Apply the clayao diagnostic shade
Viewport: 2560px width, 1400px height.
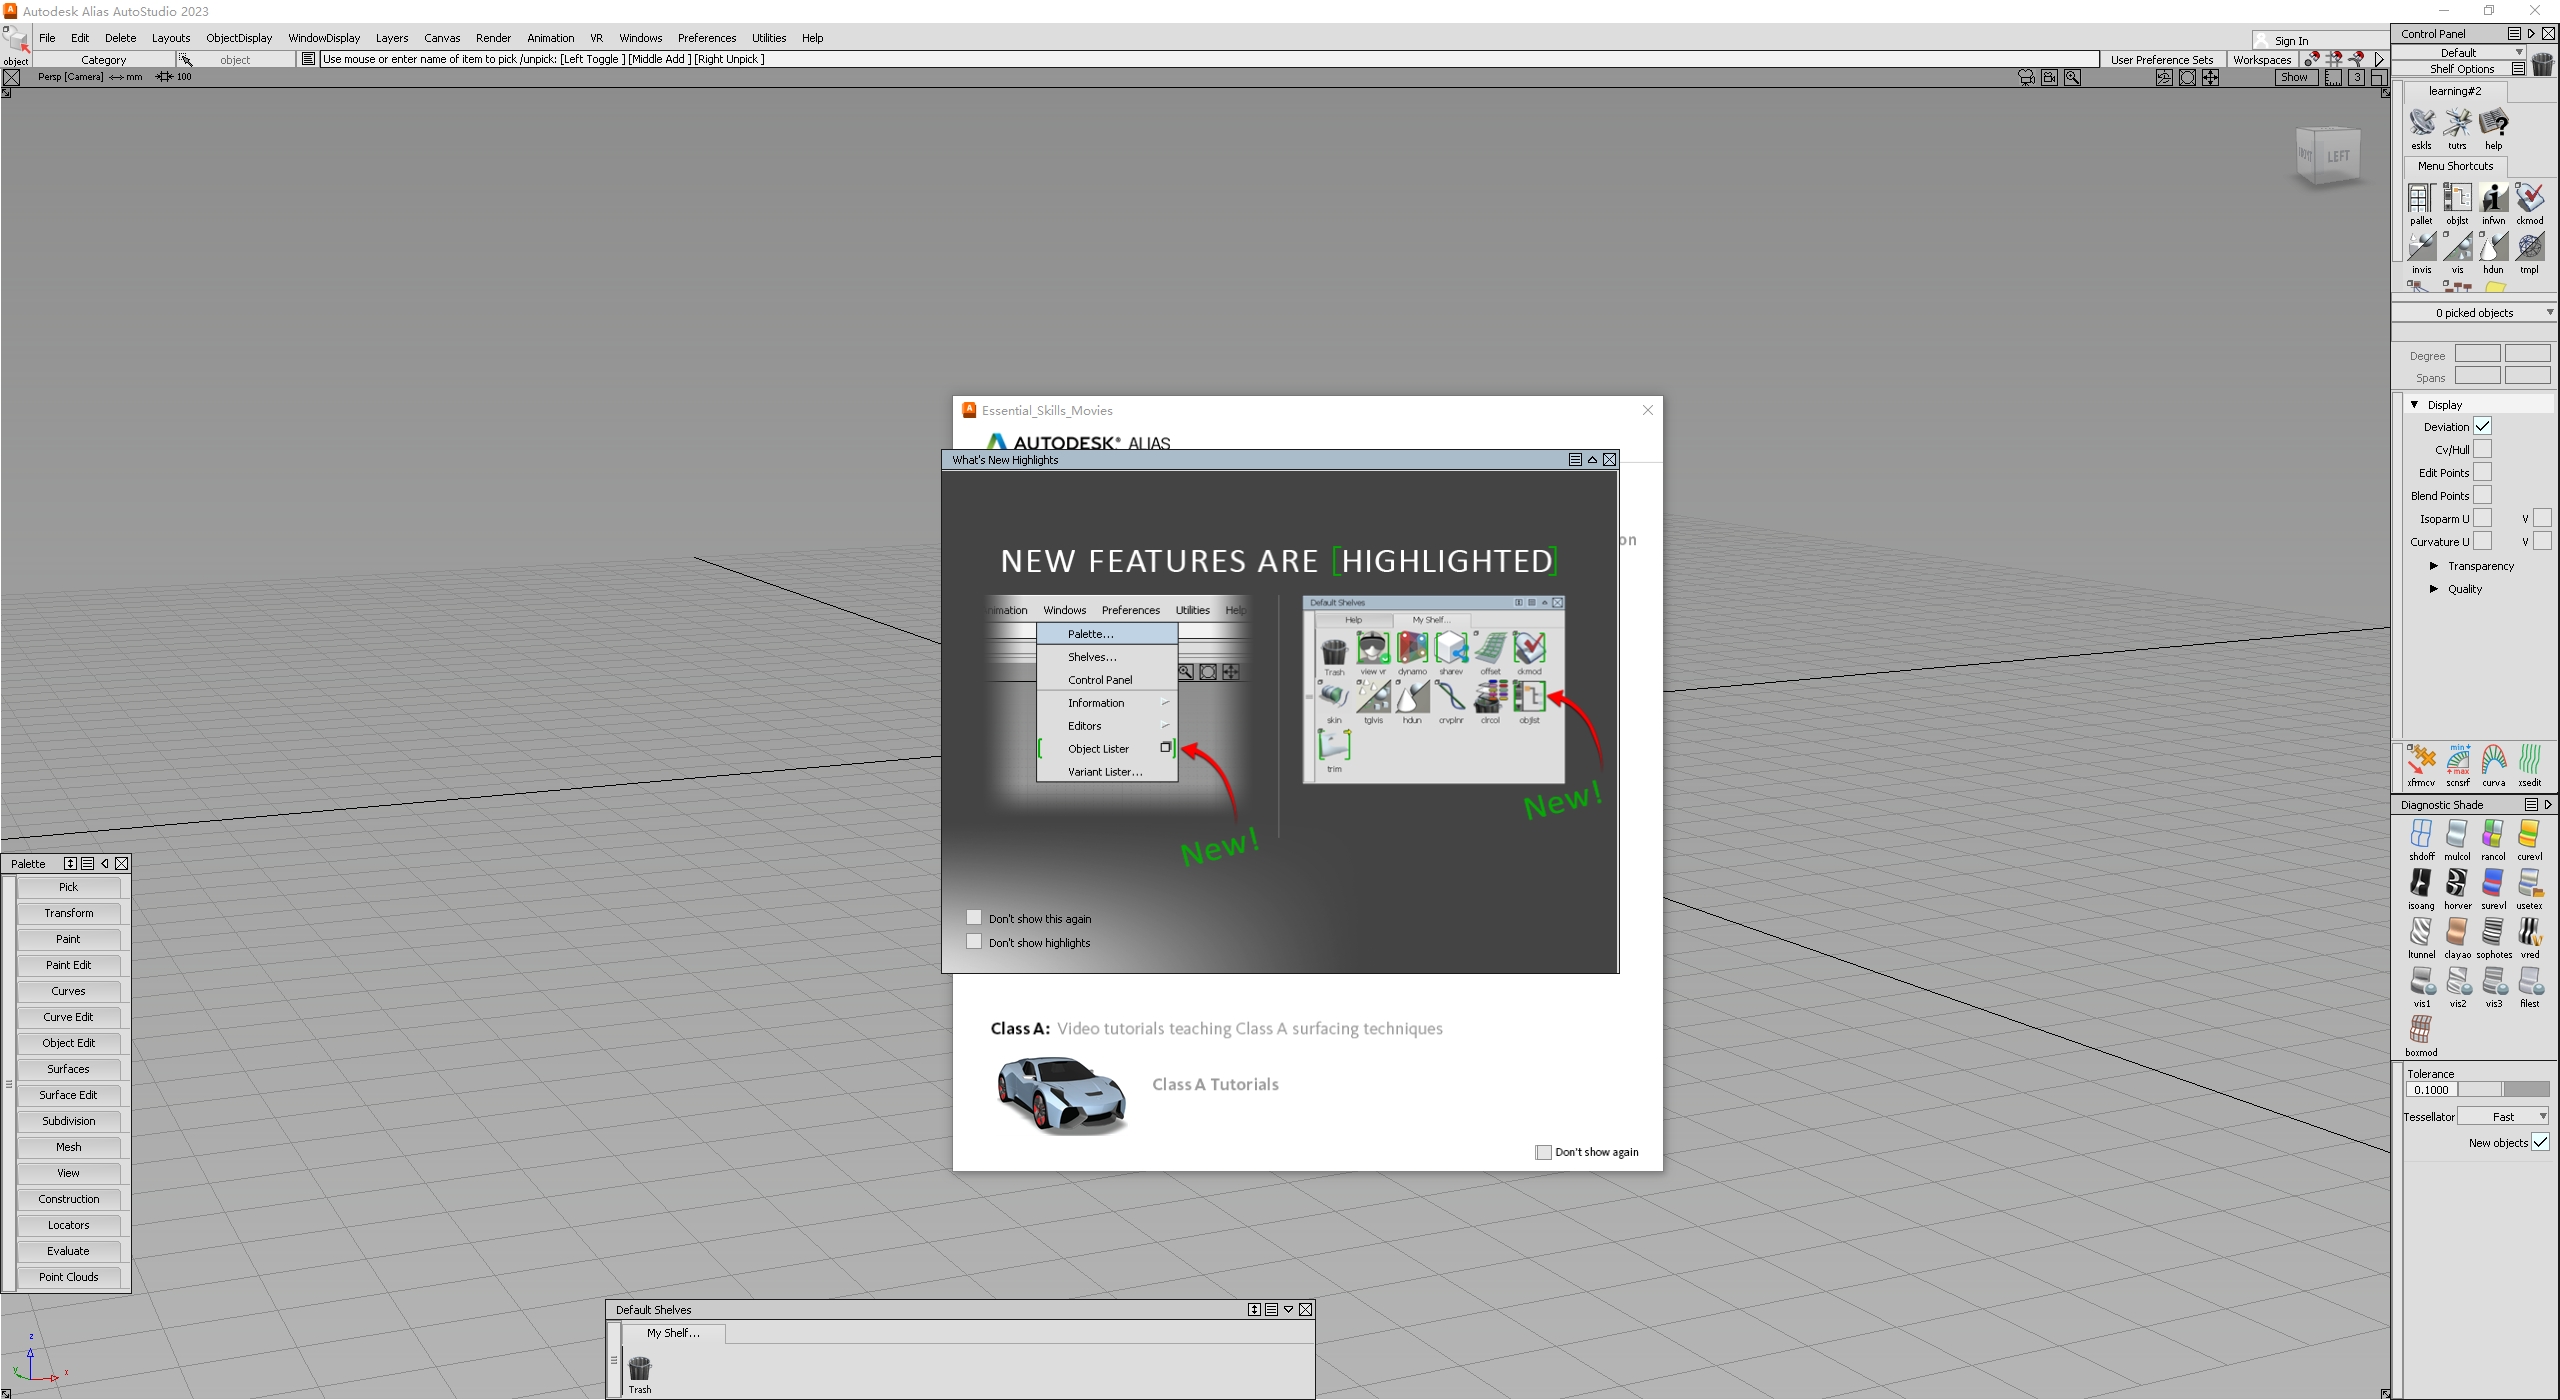2457,933
